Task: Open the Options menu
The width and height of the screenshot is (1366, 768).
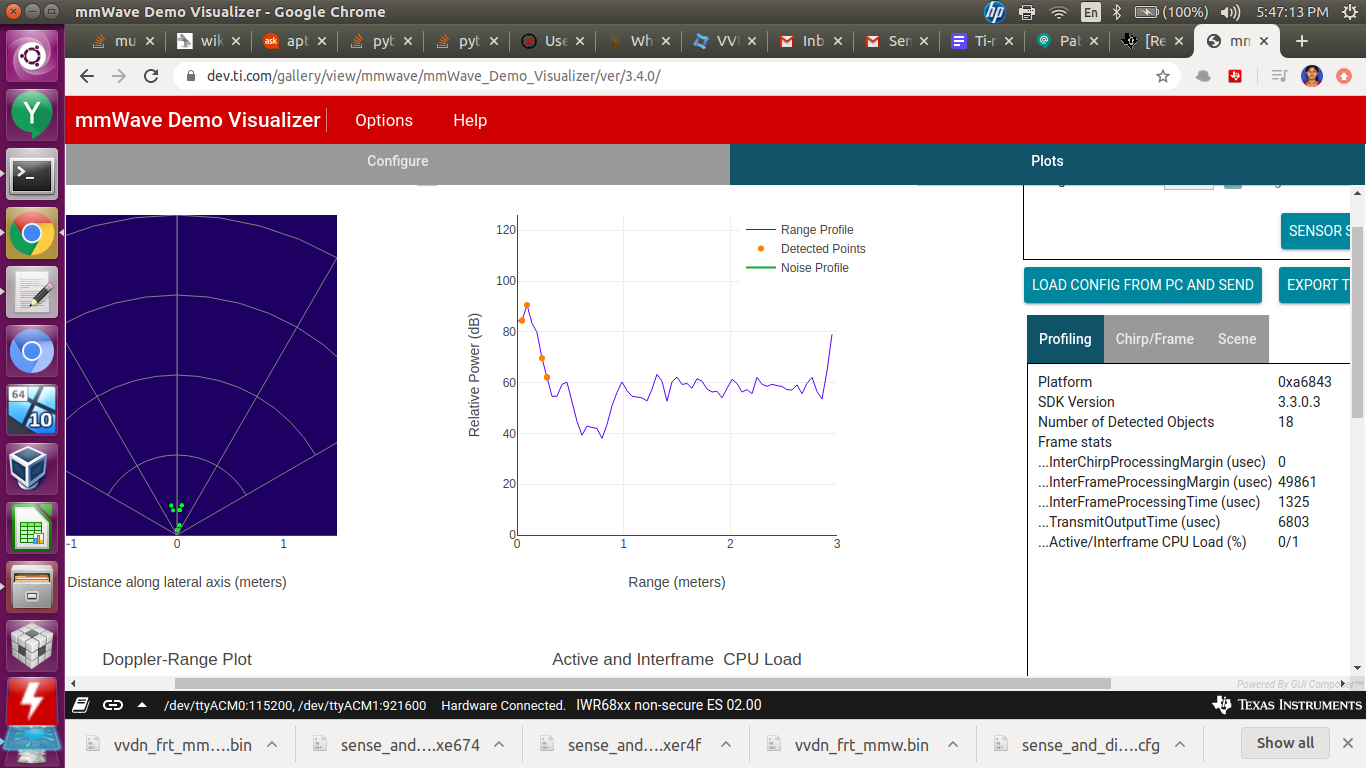Action: click(x=384, y=120)
